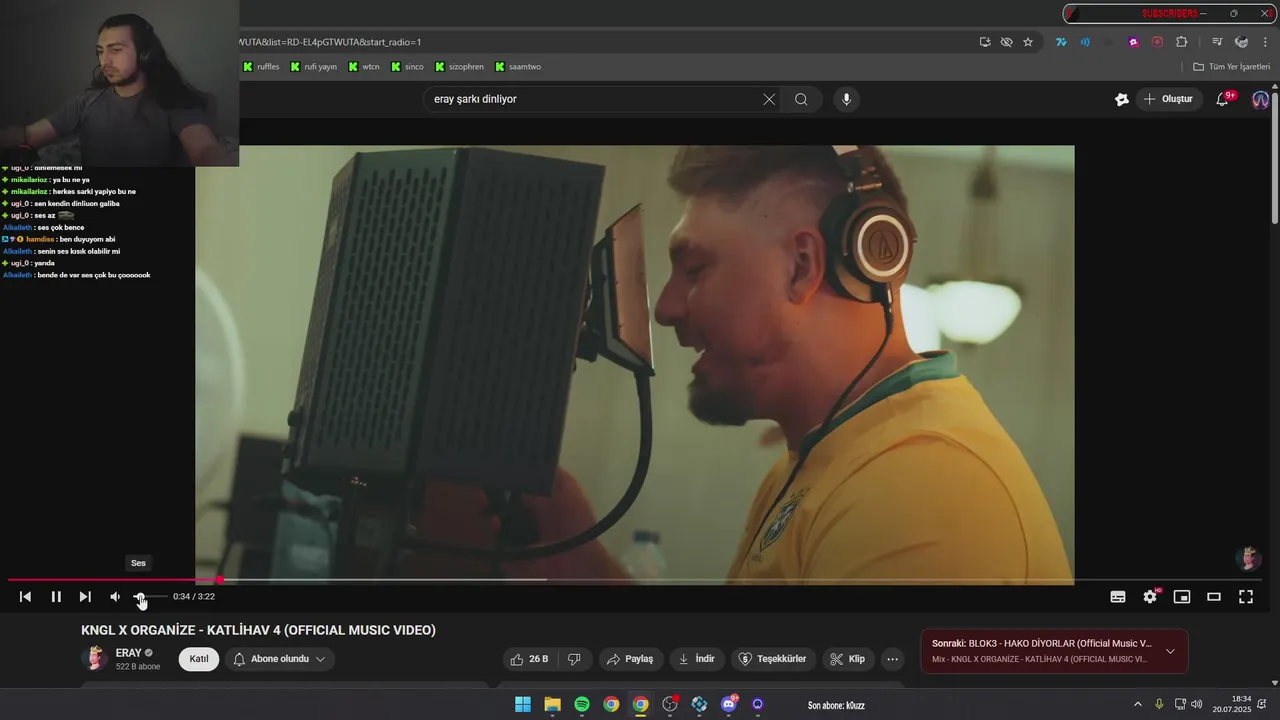Open the video settings gear

click(1150, 597)
